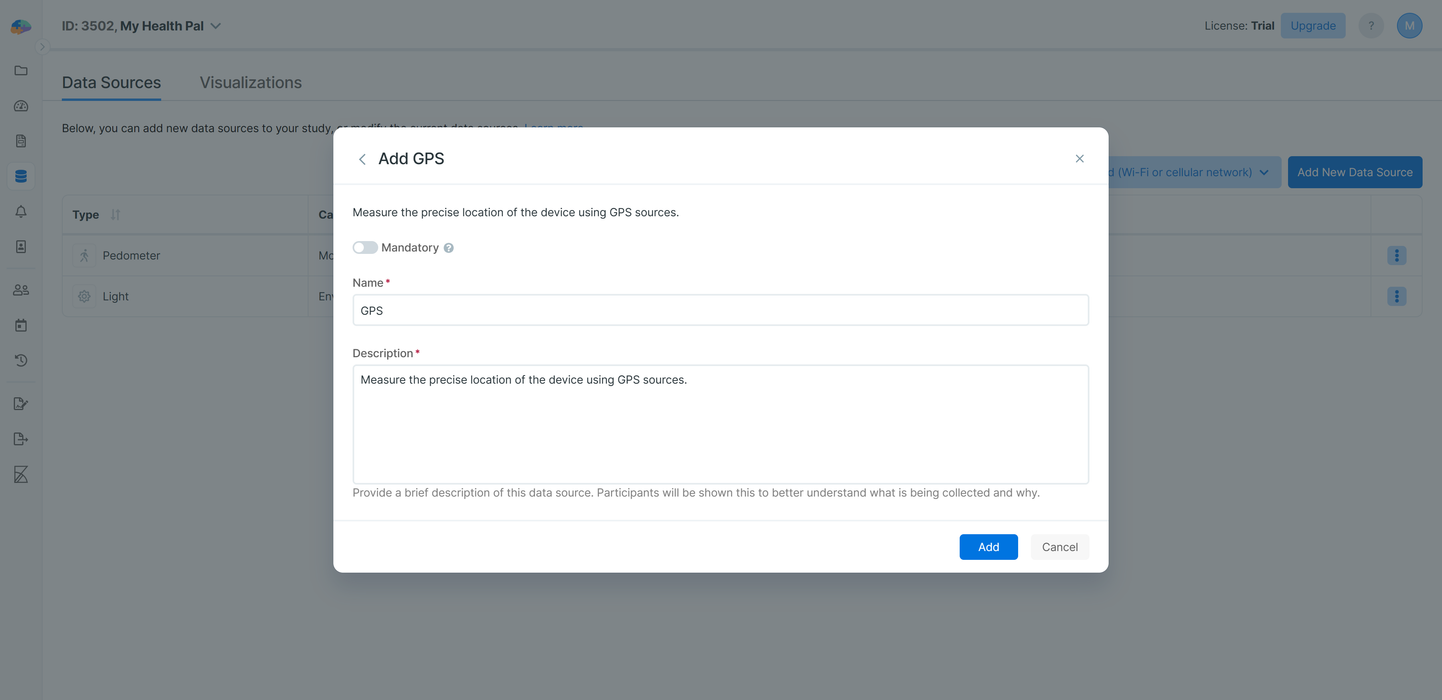1442x700 pixels.
Task: Open the Projects folder icon in sidebar
Action: [x=20, y=70]
